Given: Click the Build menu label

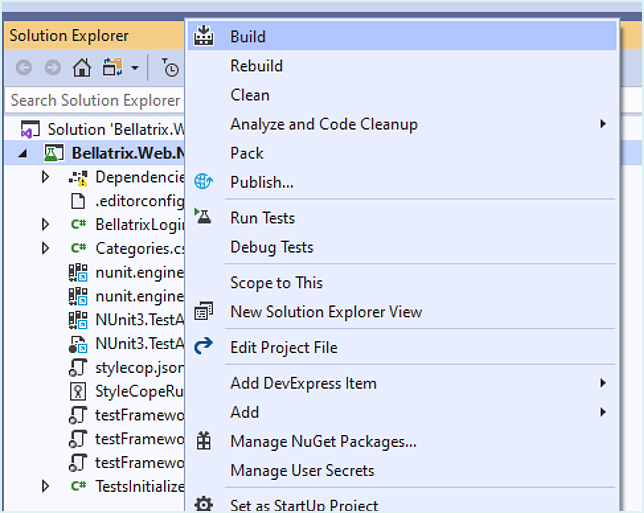Looking at the screenshot, I should point(248,37).
